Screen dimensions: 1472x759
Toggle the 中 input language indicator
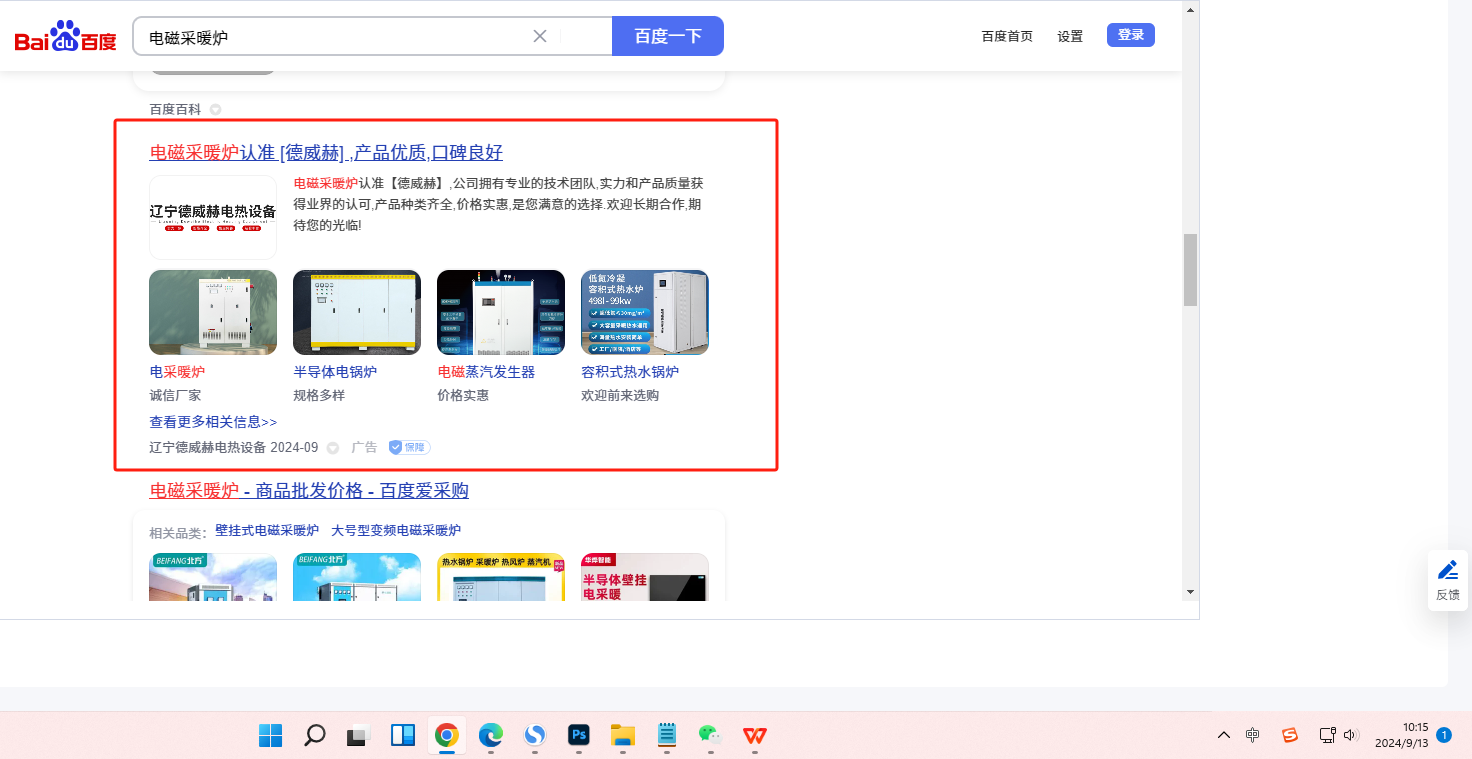tap(1253, 736)
